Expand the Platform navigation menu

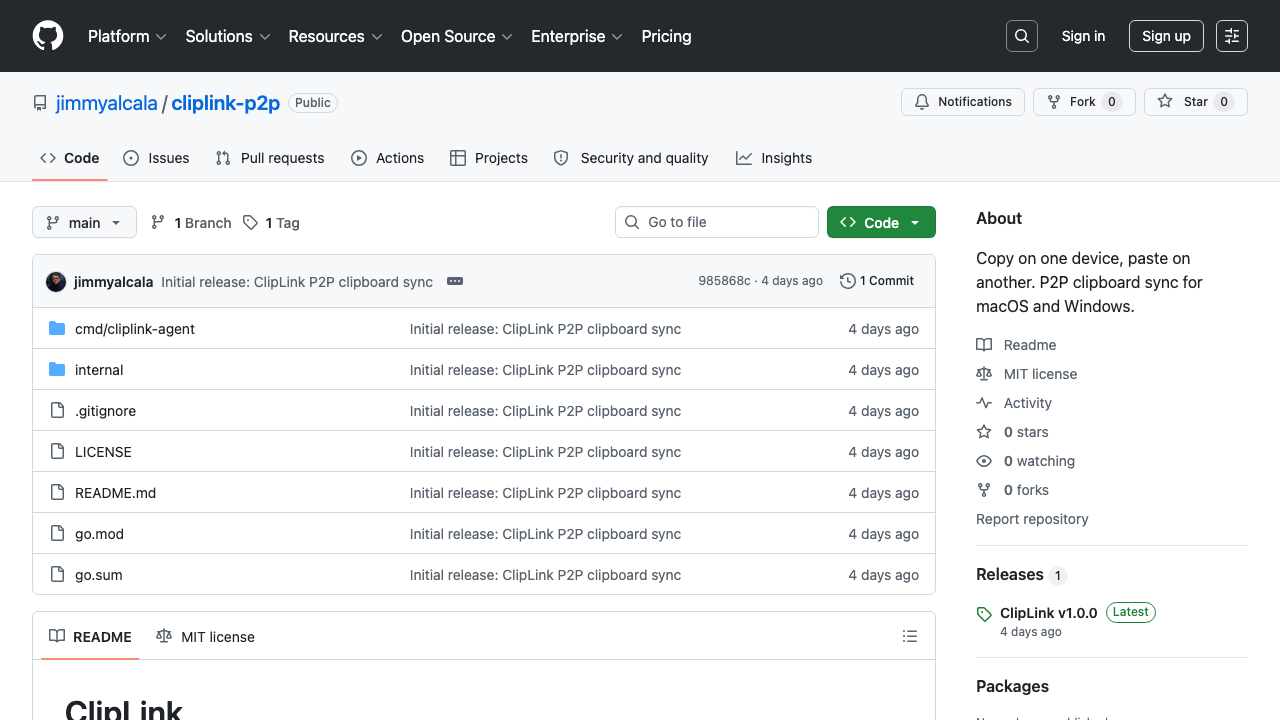click(128, 36)
